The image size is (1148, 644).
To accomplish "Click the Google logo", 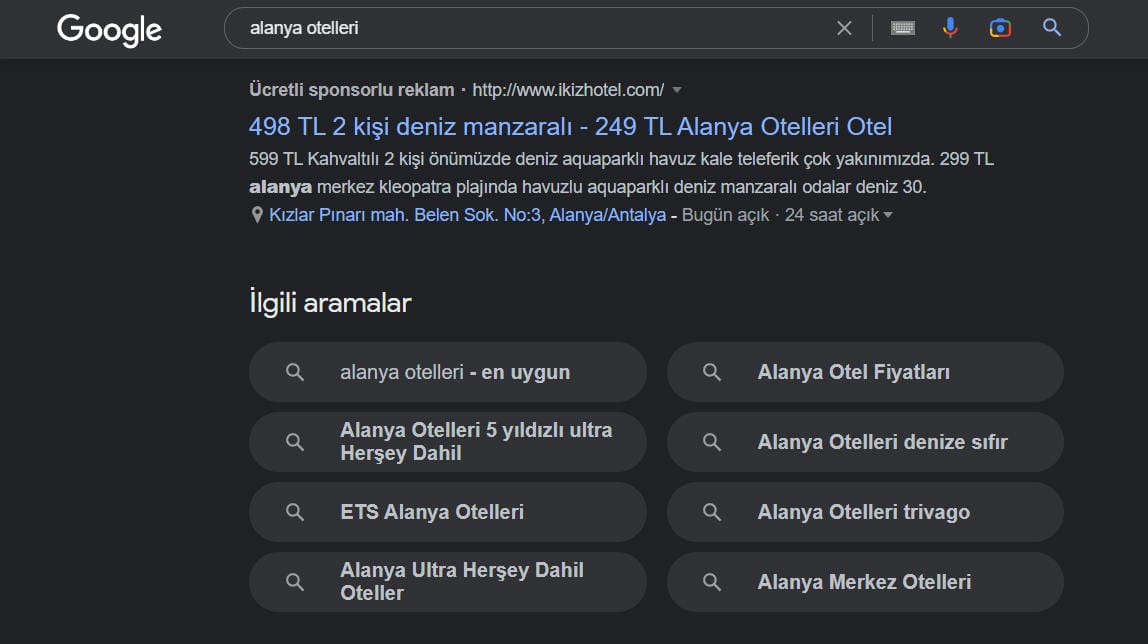I will [x=110, y=30].
